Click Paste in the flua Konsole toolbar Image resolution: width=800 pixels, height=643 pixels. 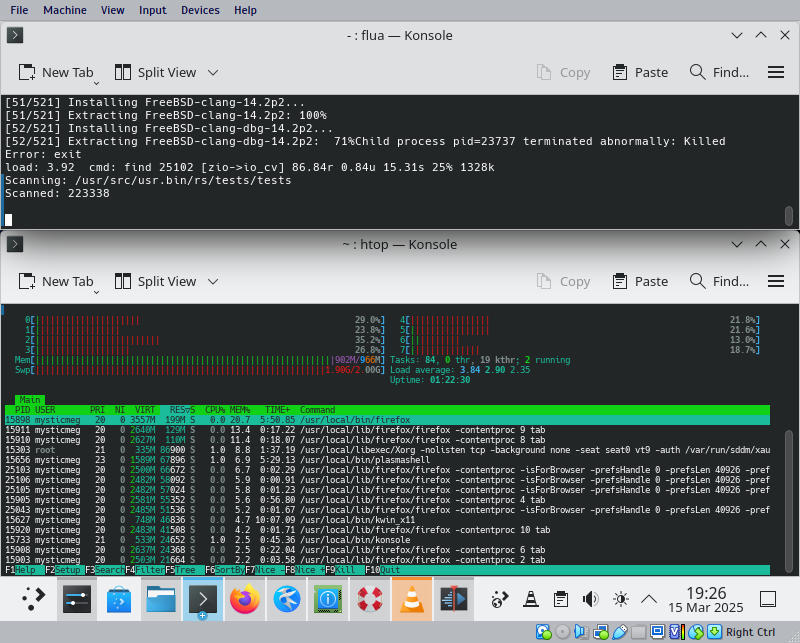click(x=640, y=72)
